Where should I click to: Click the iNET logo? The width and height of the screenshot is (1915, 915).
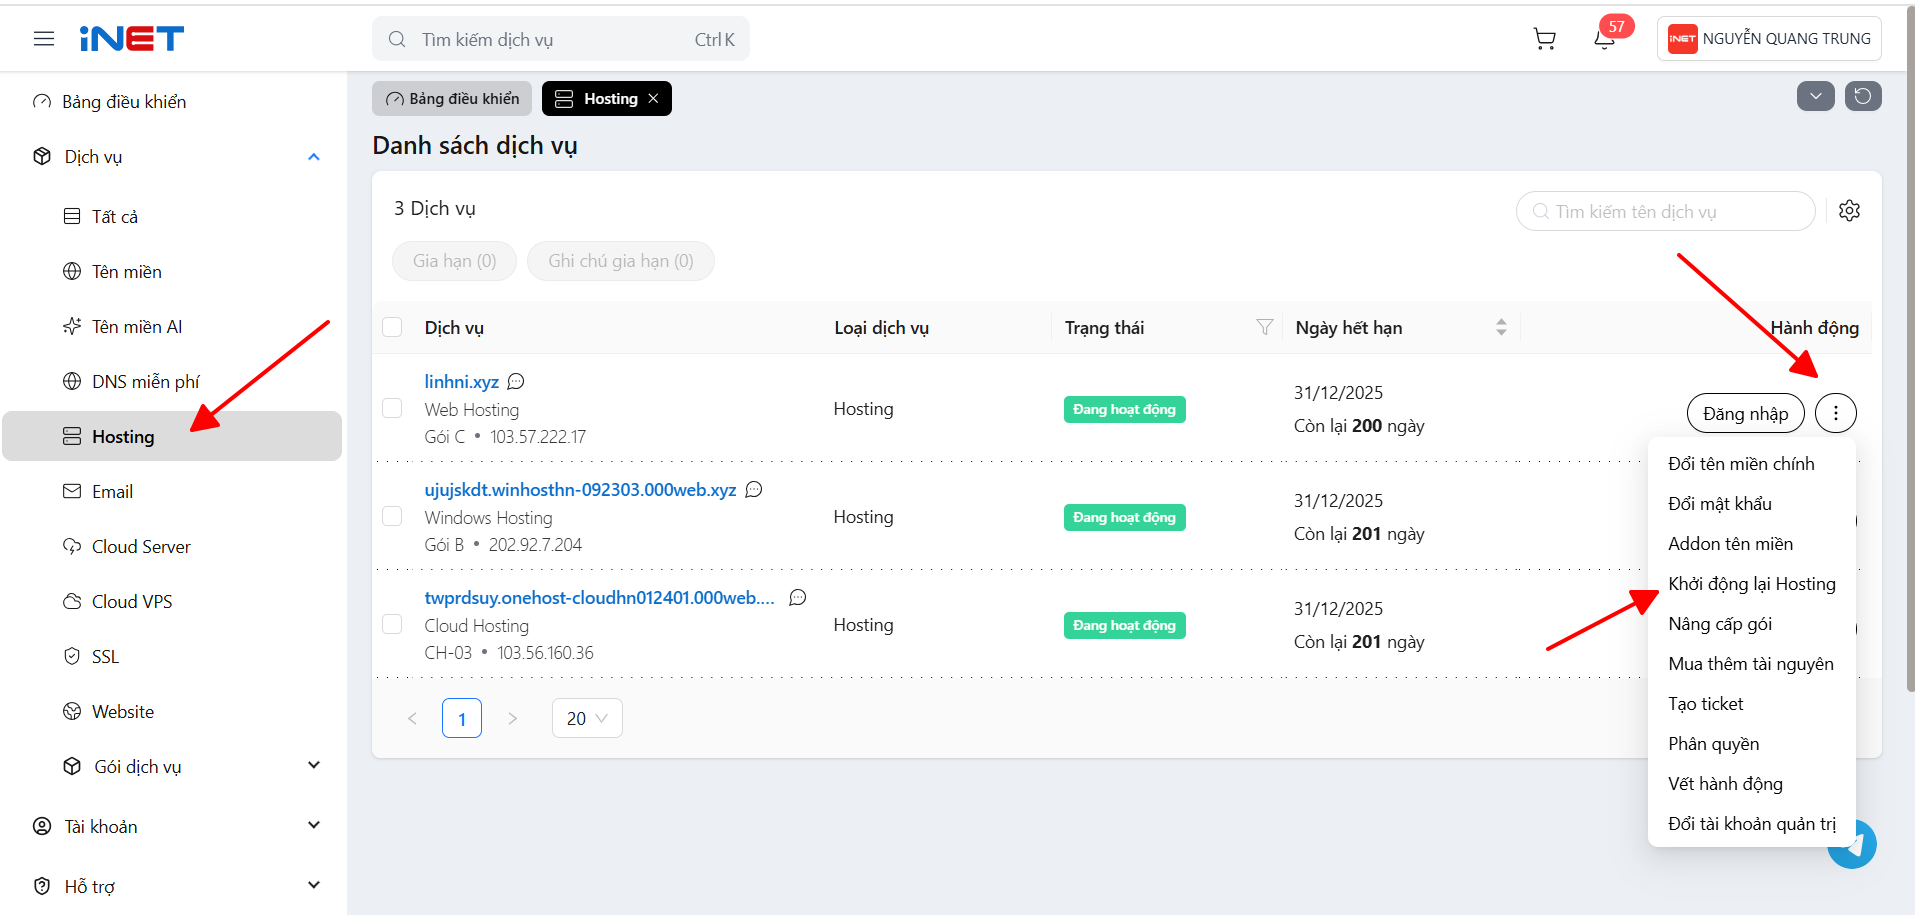click(x=132, y=39)
